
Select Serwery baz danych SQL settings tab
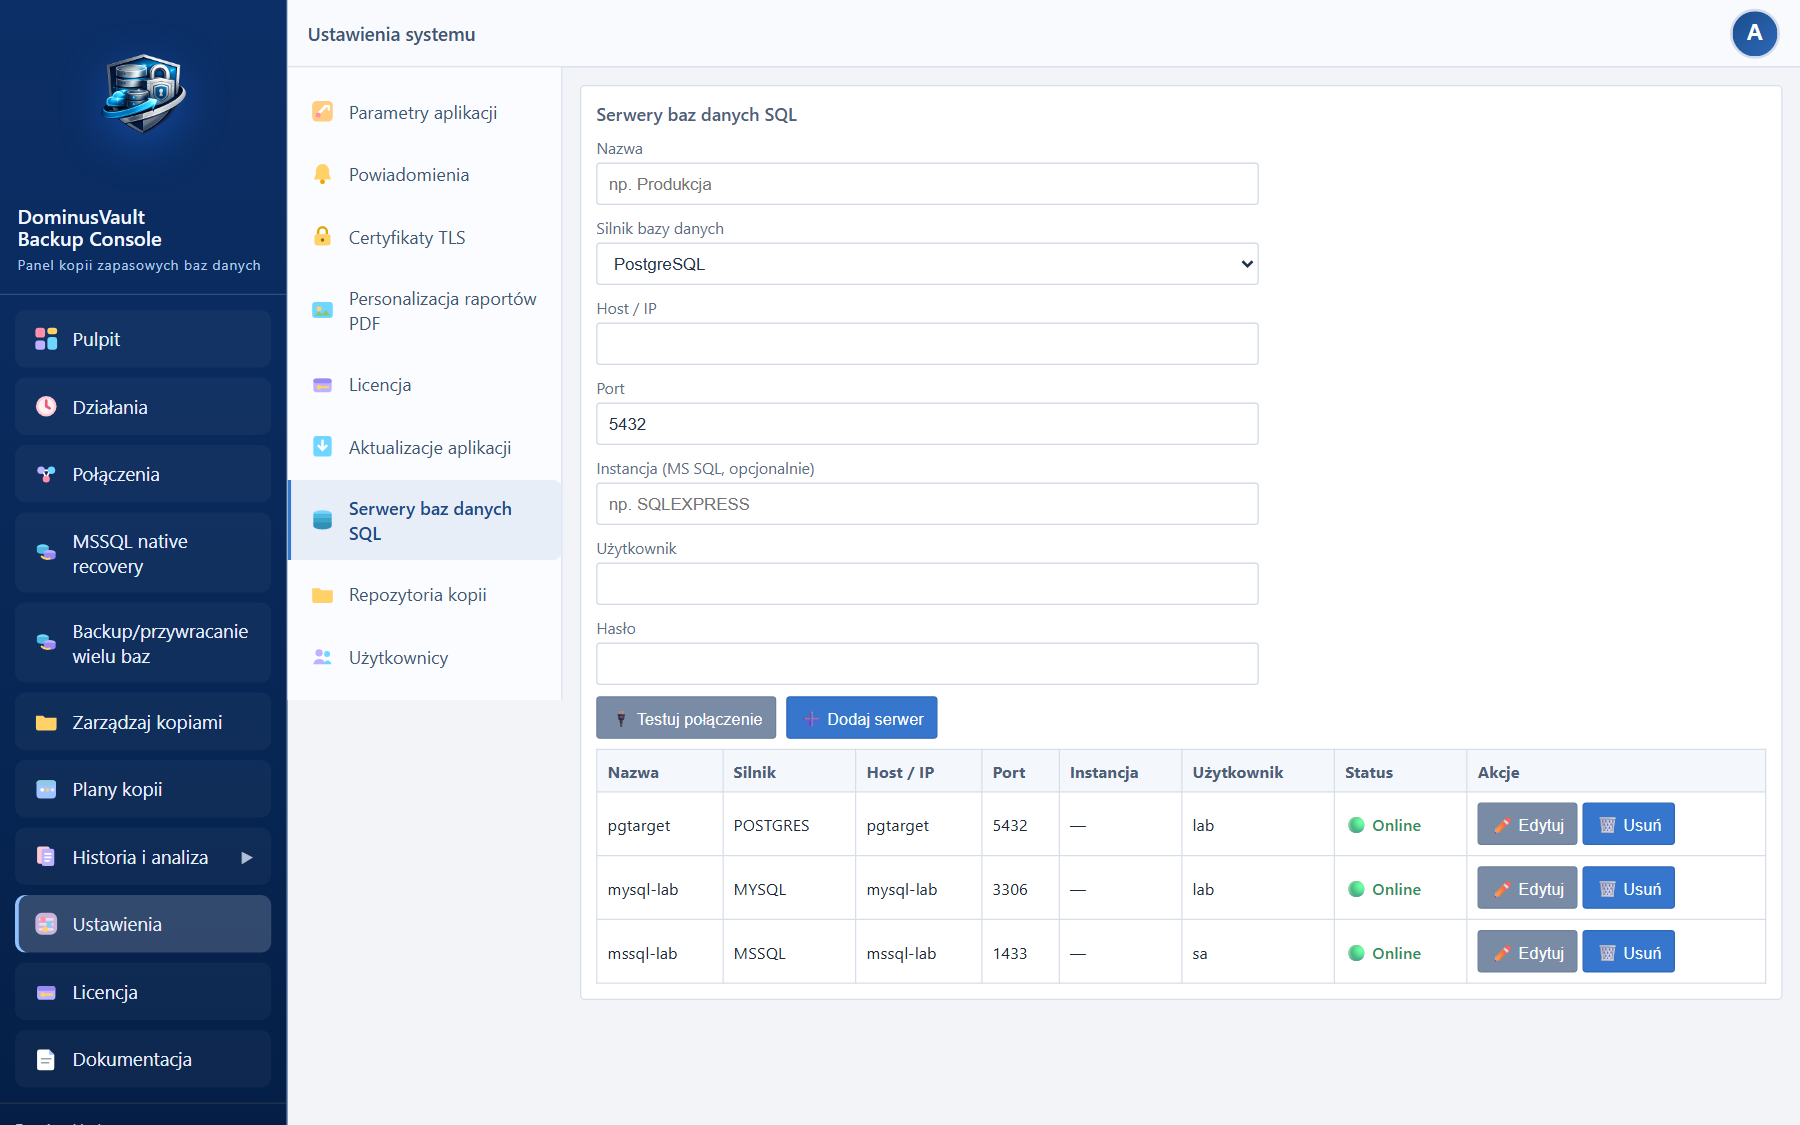pos(426,520)
